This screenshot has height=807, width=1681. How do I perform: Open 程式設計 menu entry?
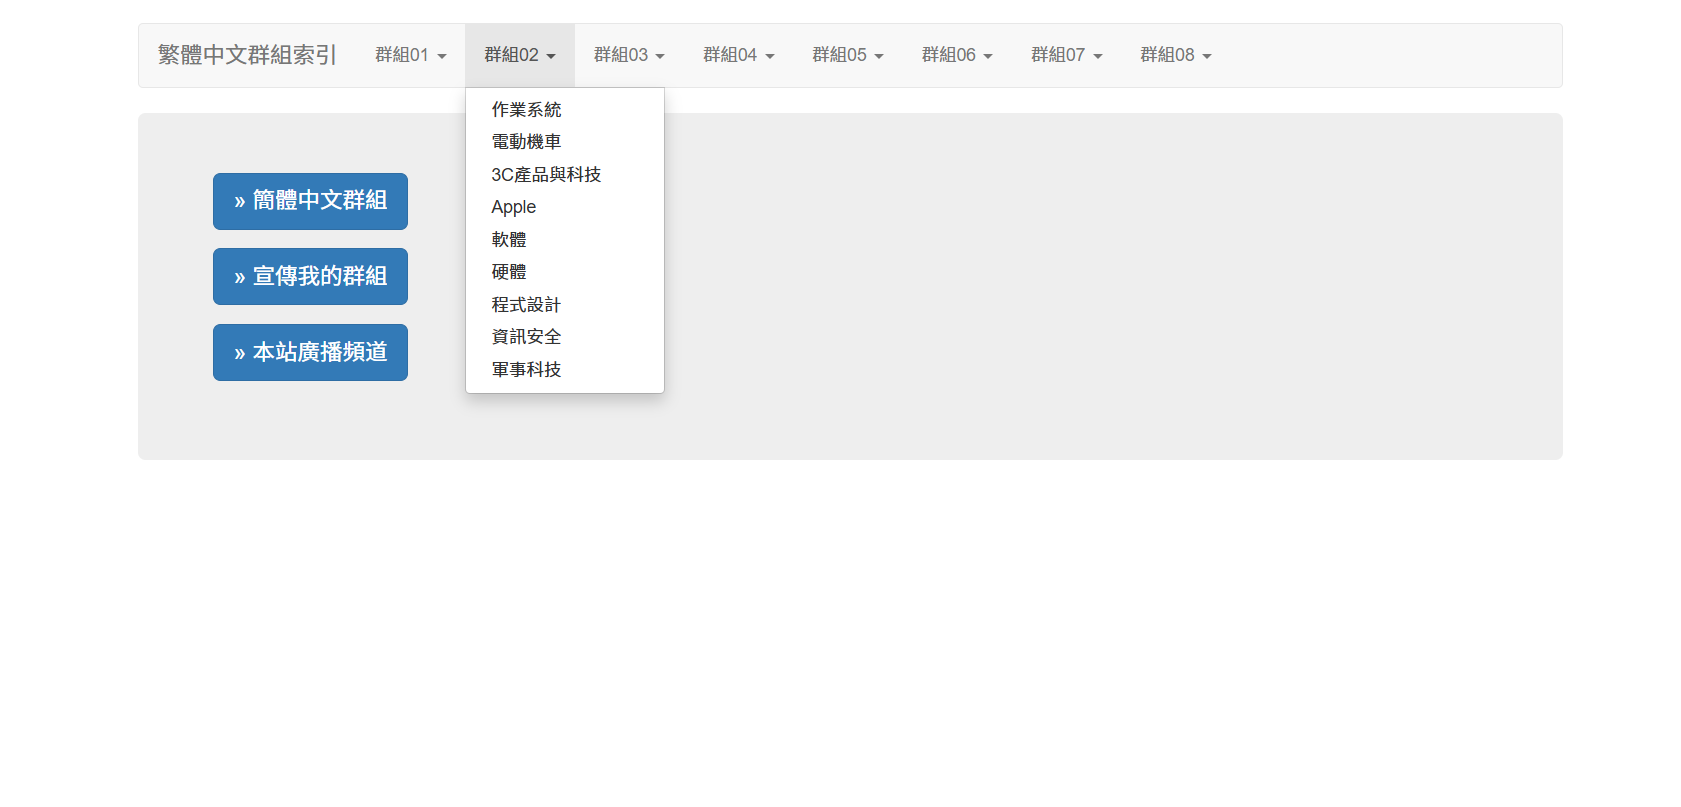click(x=565, y=305)
